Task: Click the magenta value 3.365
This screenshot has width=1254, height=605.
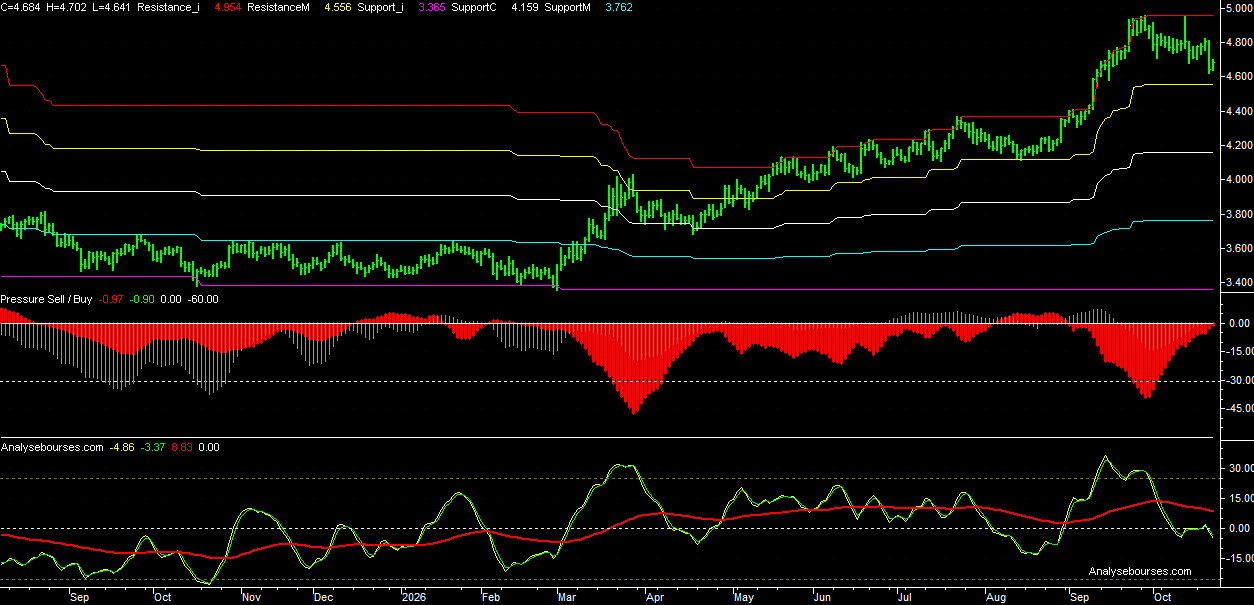Action: [432, 7]
